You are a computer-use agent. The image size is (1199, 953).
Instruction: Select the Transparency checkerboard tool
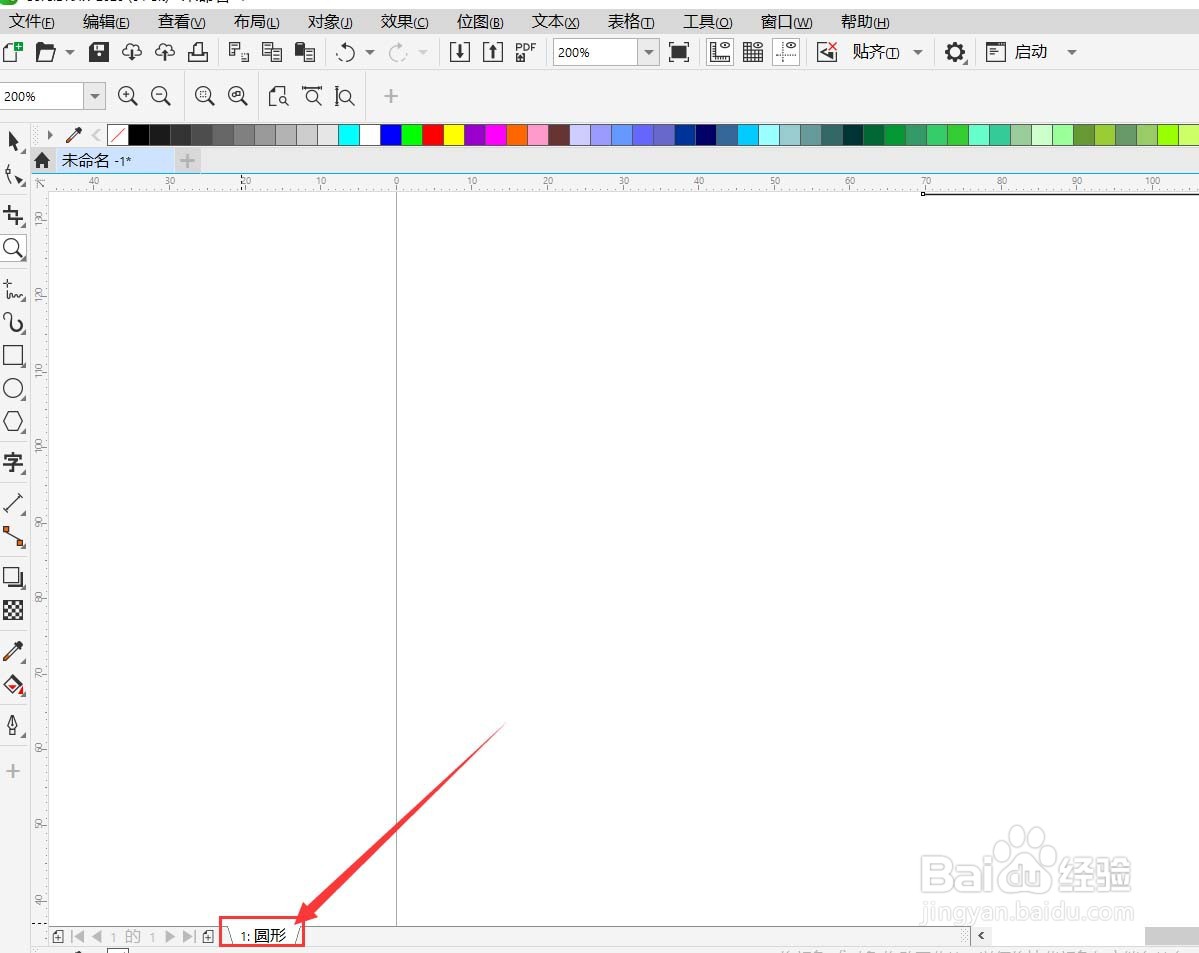14,610
